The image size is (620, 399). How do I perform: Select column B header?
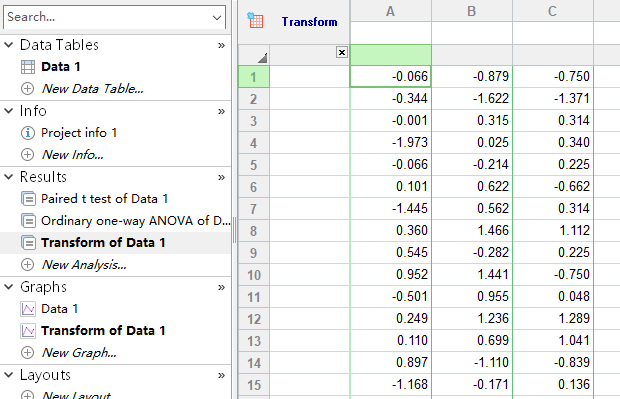(472, 11)
